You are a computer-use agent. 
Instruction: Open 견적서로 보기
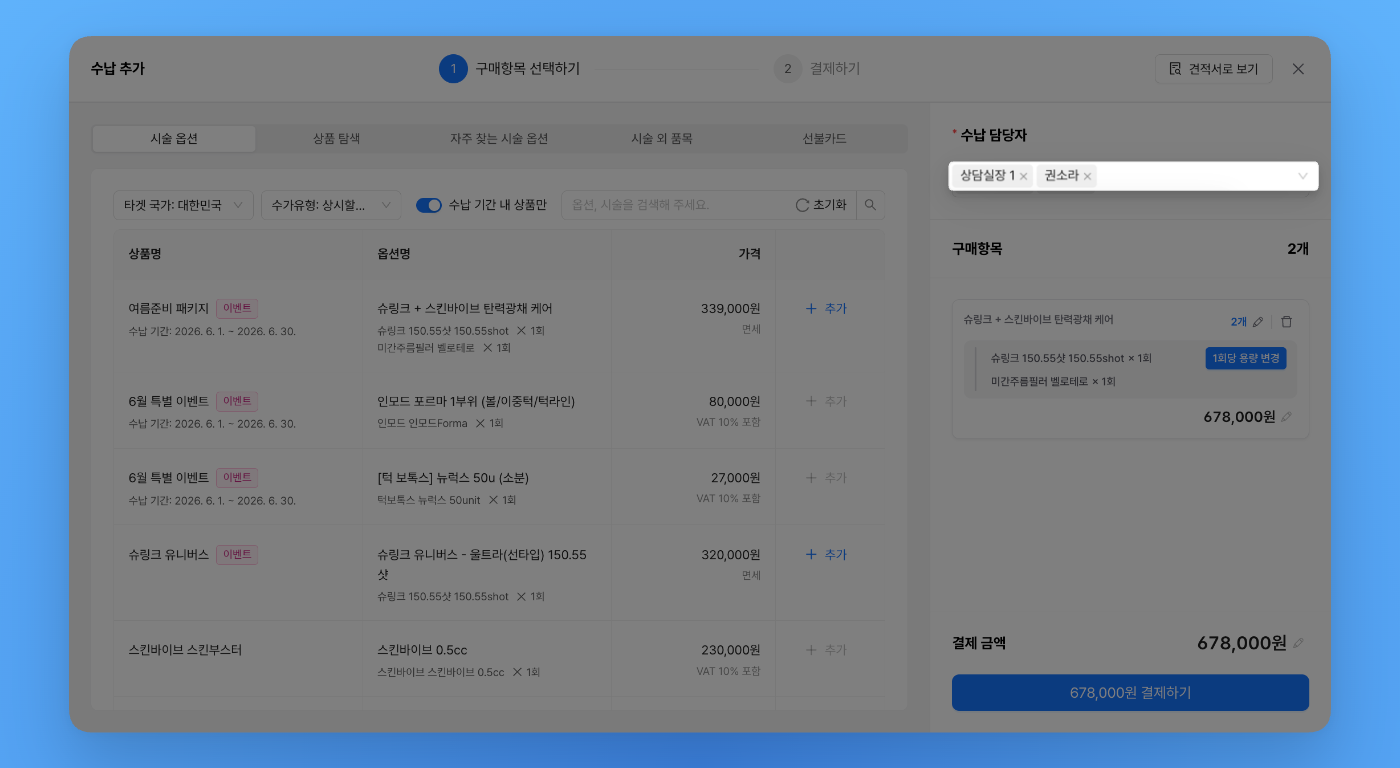[1213, 69]
